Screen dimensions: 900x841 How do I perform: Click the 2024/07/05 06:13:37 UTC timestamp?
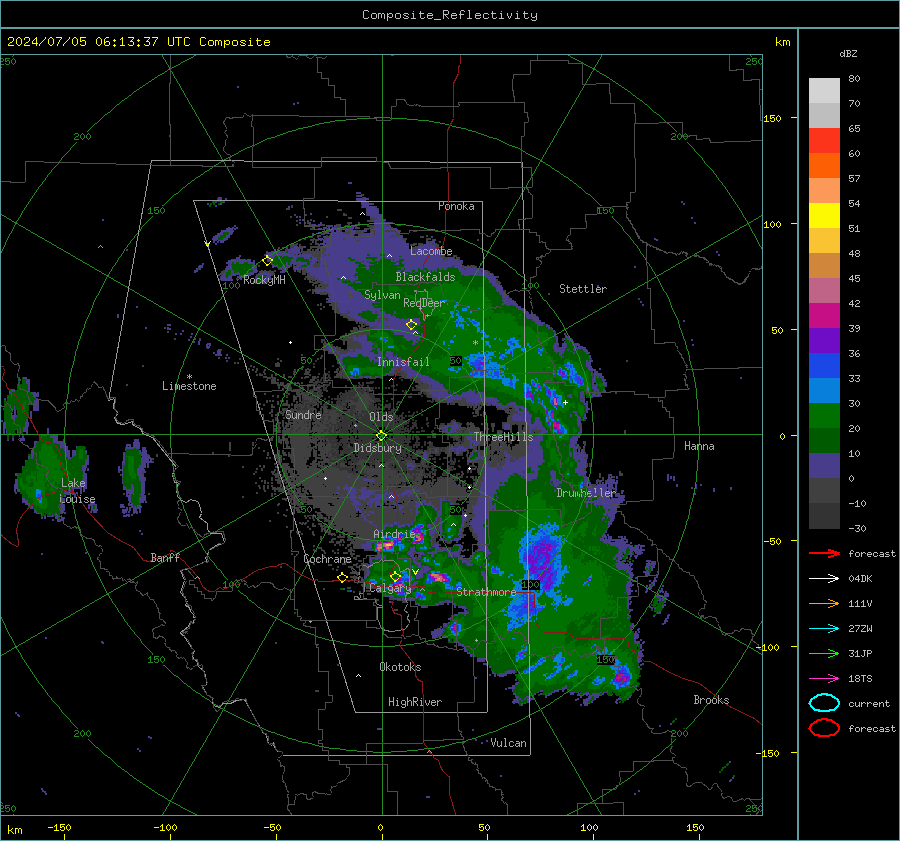tap(139, 42)
